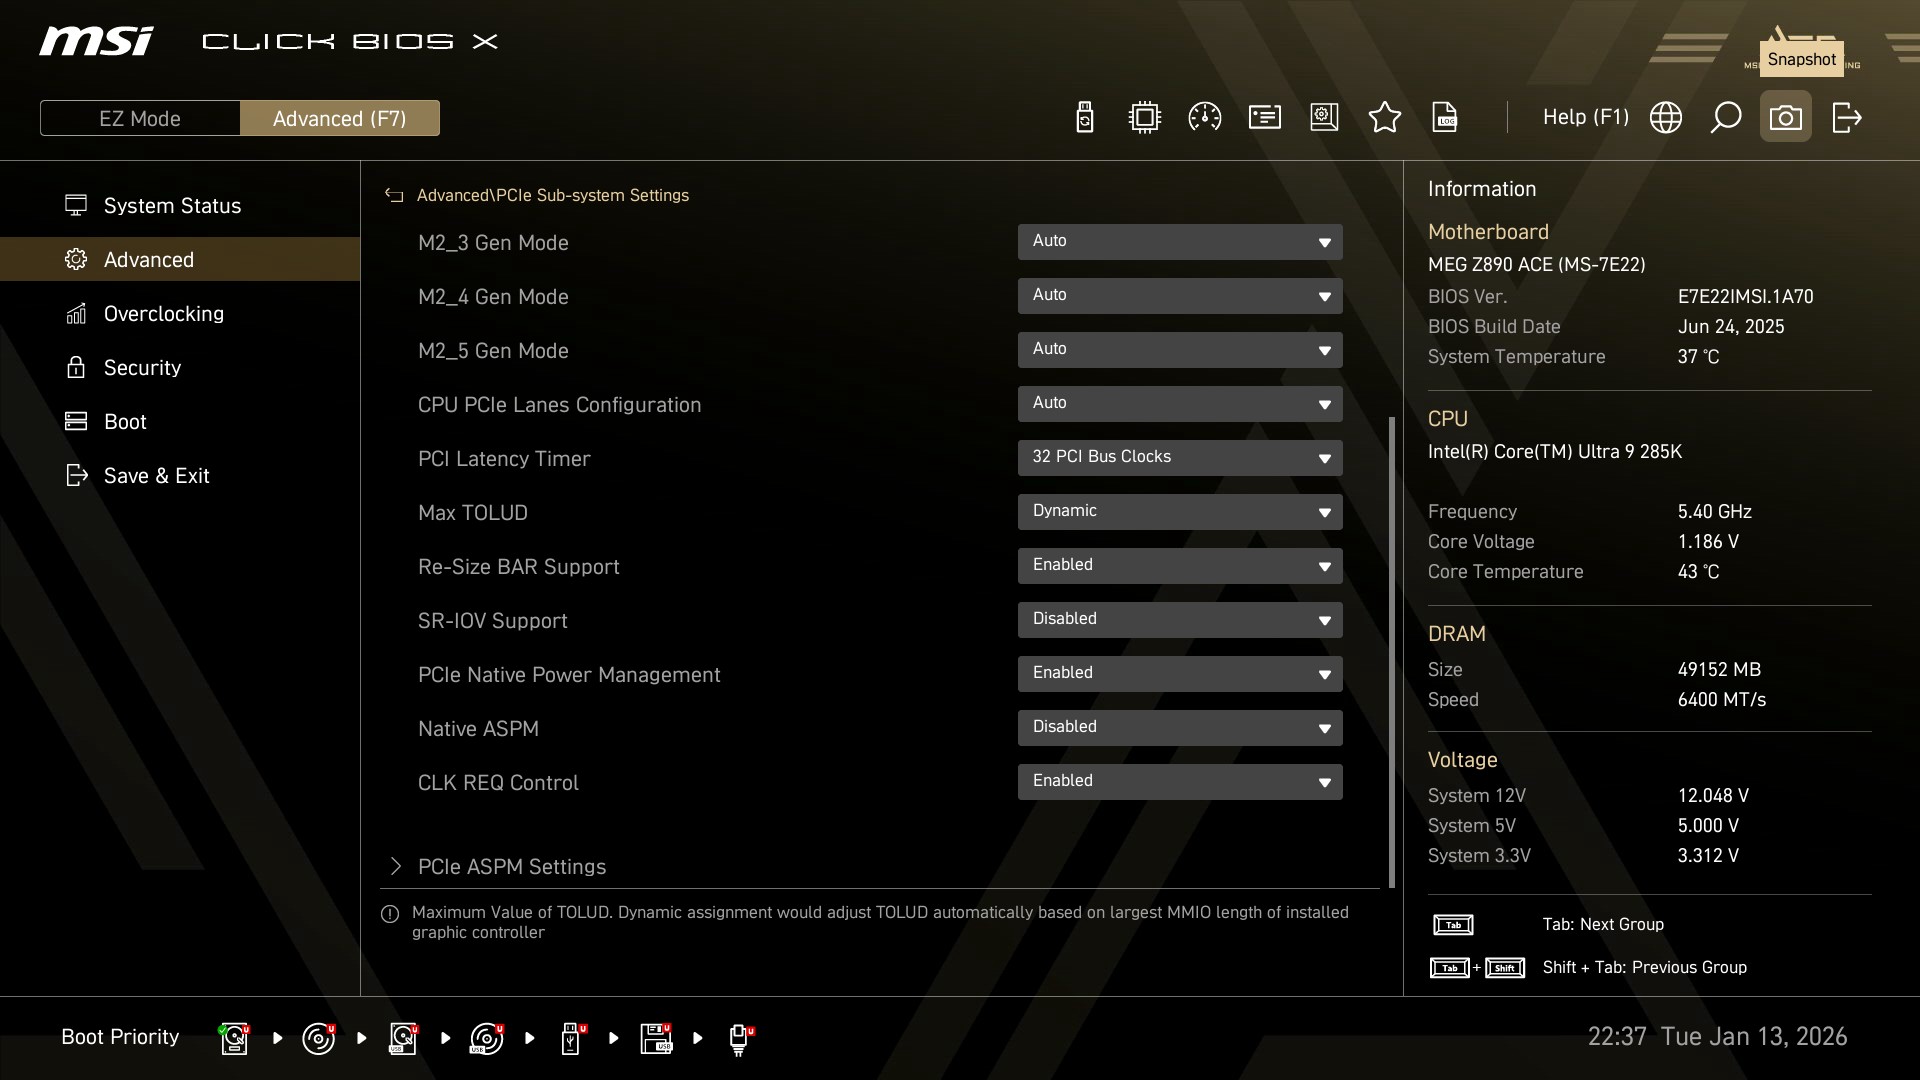1920x1080 pixels.
Task: Open Native ASPM dropdown
Action: [x=1179, y=728]
